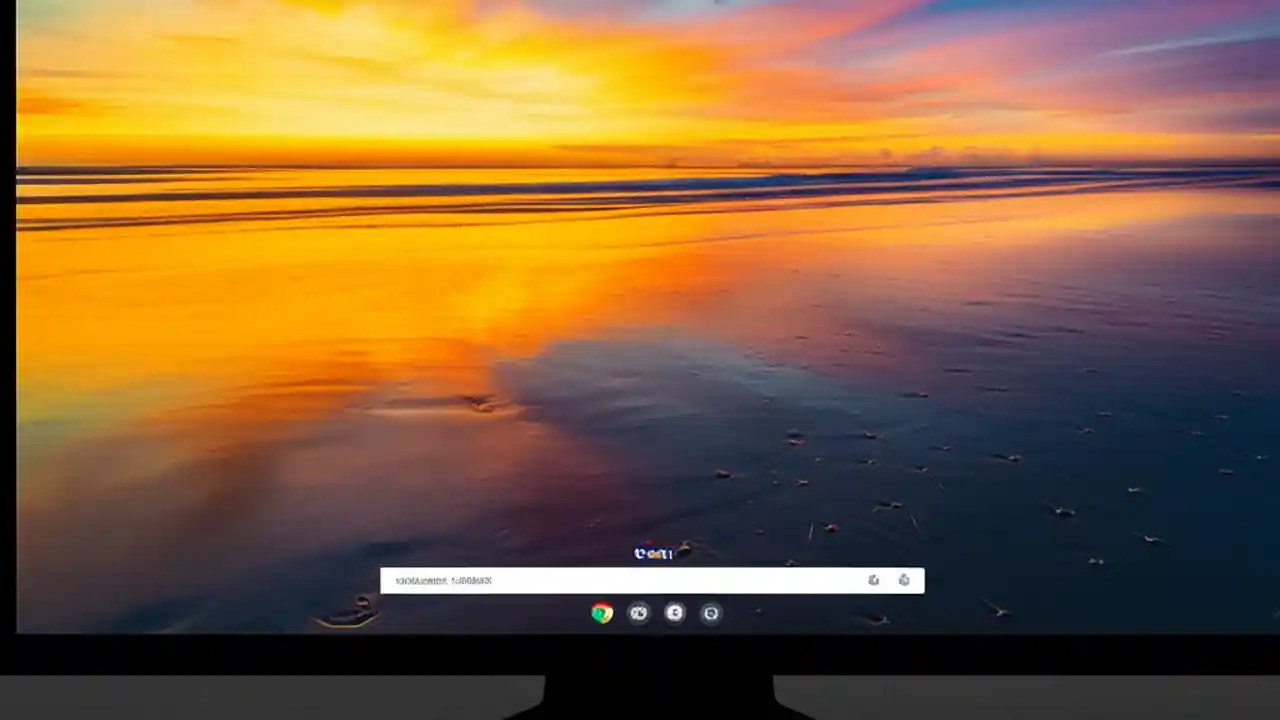Click the first circular app icon beside Chrome
Screen dimensions: 1280x720
click(x=639, y=613)
